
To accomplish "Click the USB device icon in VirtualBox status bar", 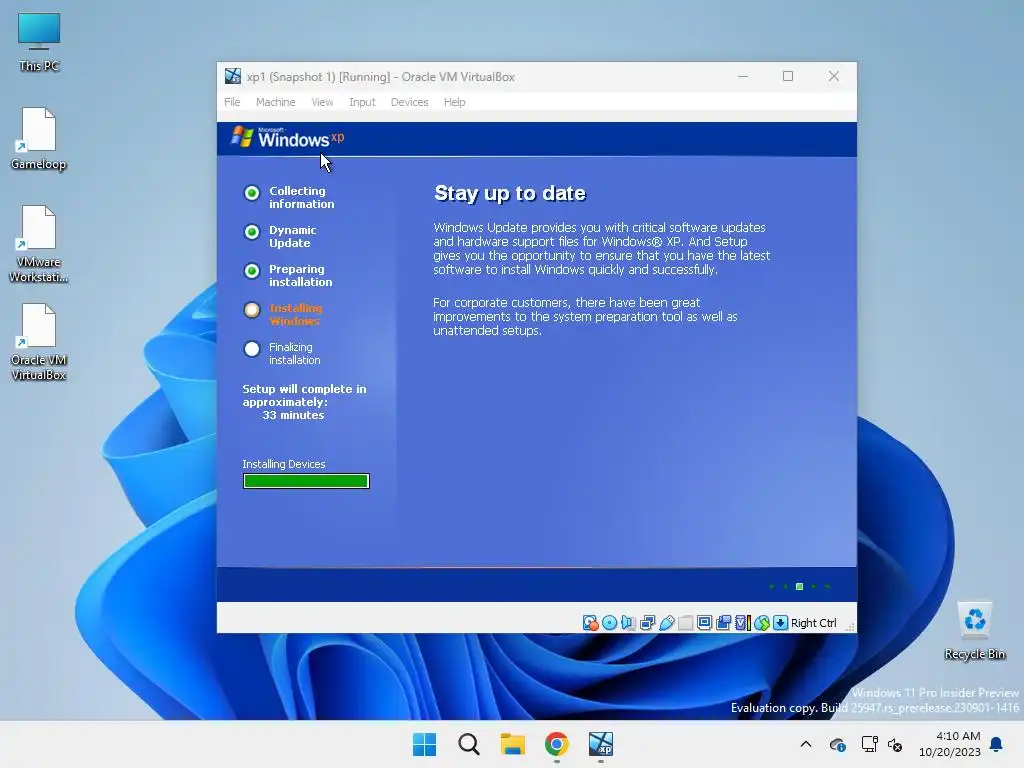I will [666, 623].
